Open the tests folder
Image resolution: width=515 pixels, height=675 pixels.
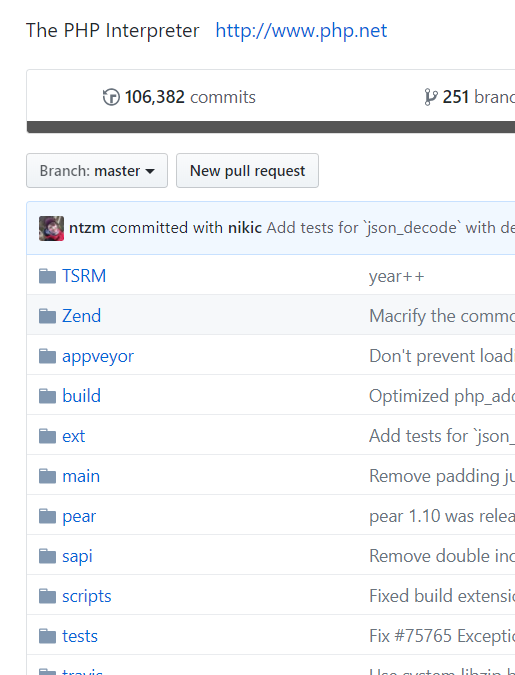tap(80, 636)
